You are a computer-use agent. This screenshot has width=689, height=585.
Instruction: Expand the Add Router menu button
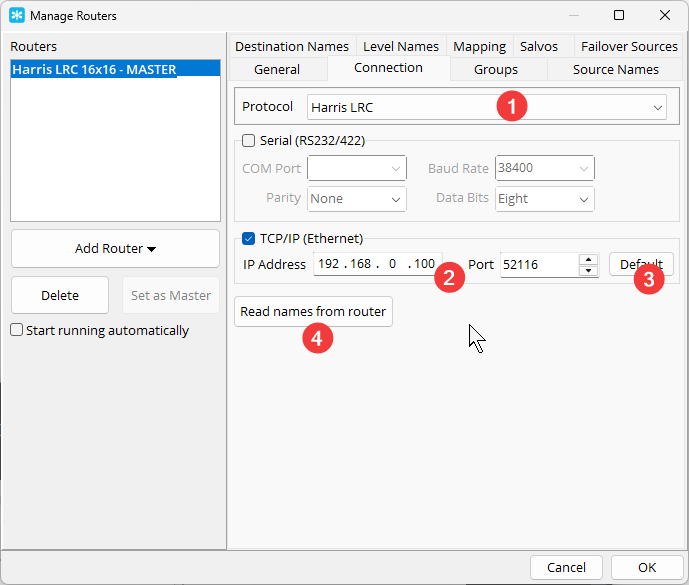[x=115, y=249]
